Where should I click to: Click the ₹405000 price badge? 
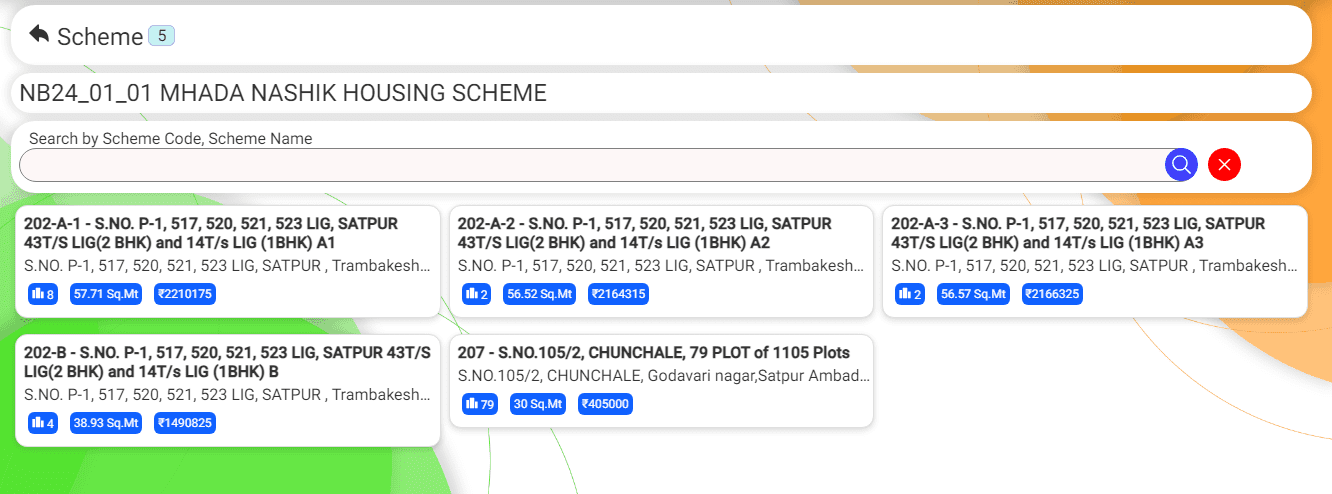tap(605, 404)
